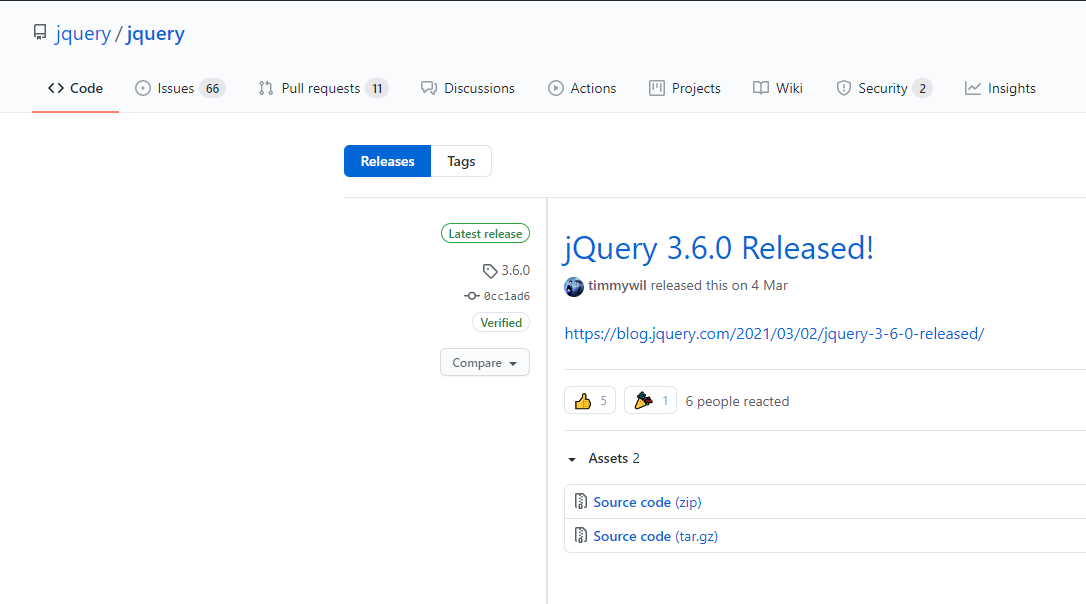Screen dimensions: 1086x604
Task: Open the Wiki tab
Action: click(778, 88)
